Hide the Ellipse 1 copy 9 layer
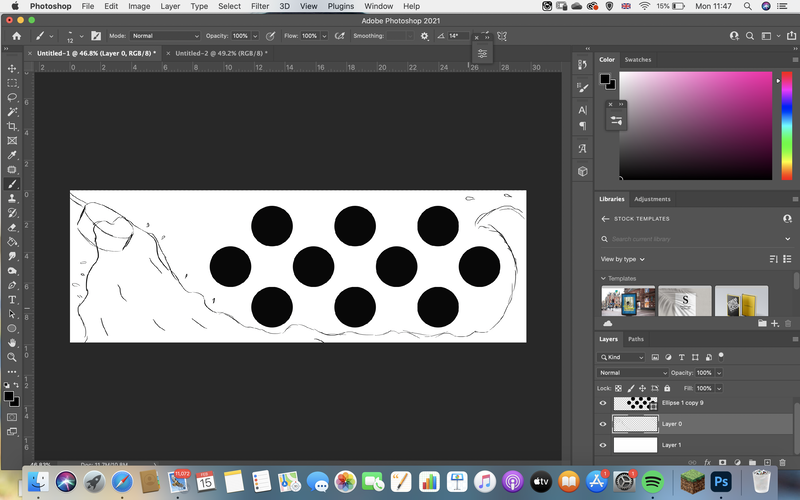The image size is (800, 500). click(603, 403)
